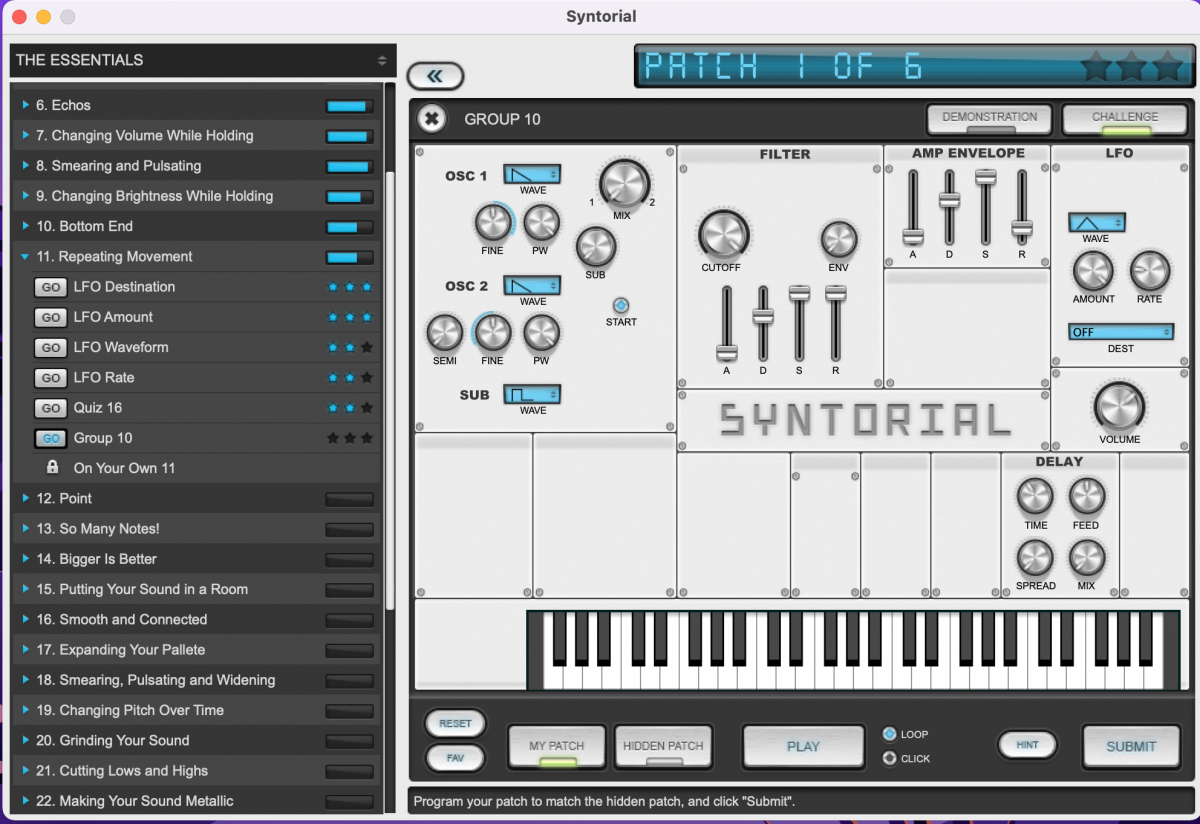Image resolution: width=1200 pixels, height=824 pixels.
Task: Click the patch rating stars in the display
Action: [x=1131, y=67]
